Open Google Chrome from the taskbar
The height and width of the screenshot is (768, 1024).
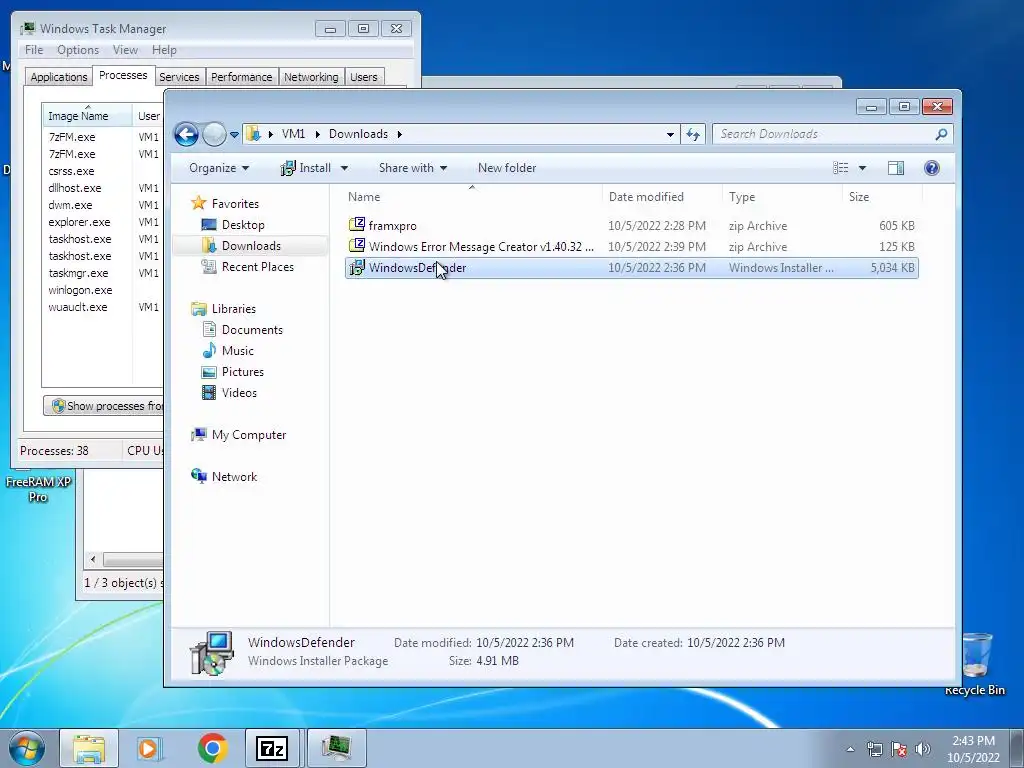[x=212, y=748]
